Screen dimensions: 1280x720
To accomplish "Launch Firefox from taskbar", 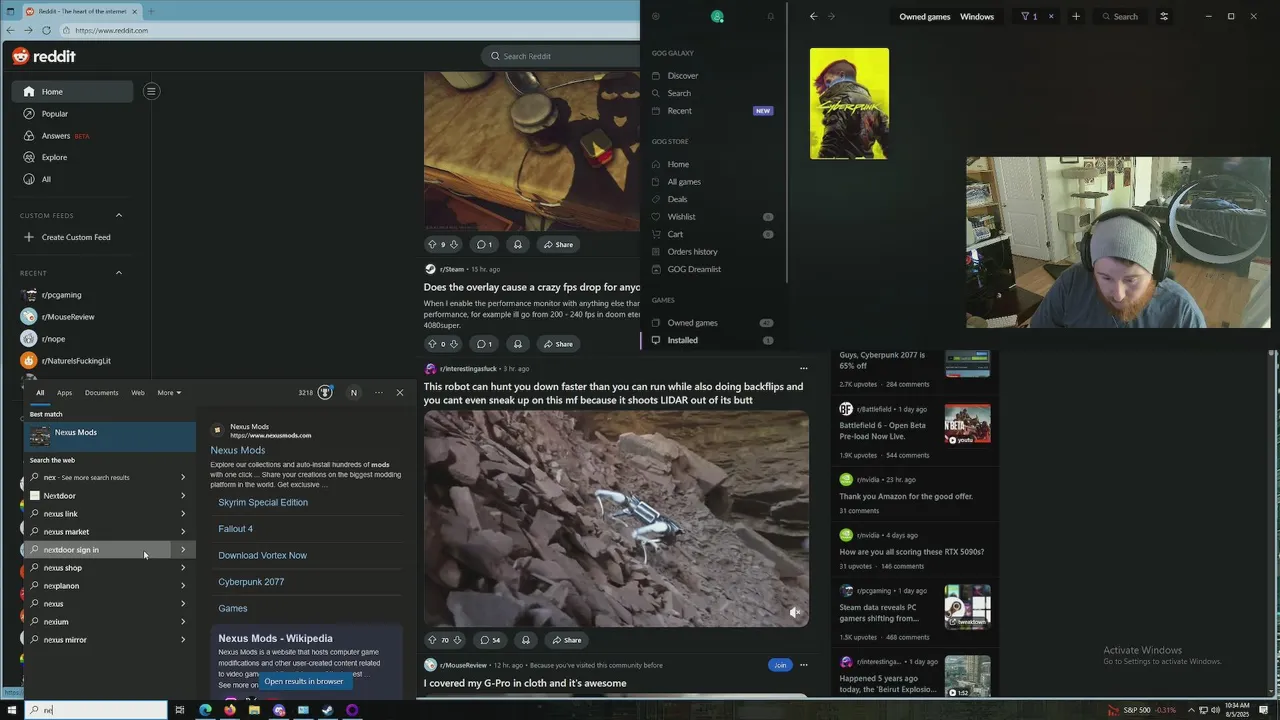I will (x=230, y=710).
